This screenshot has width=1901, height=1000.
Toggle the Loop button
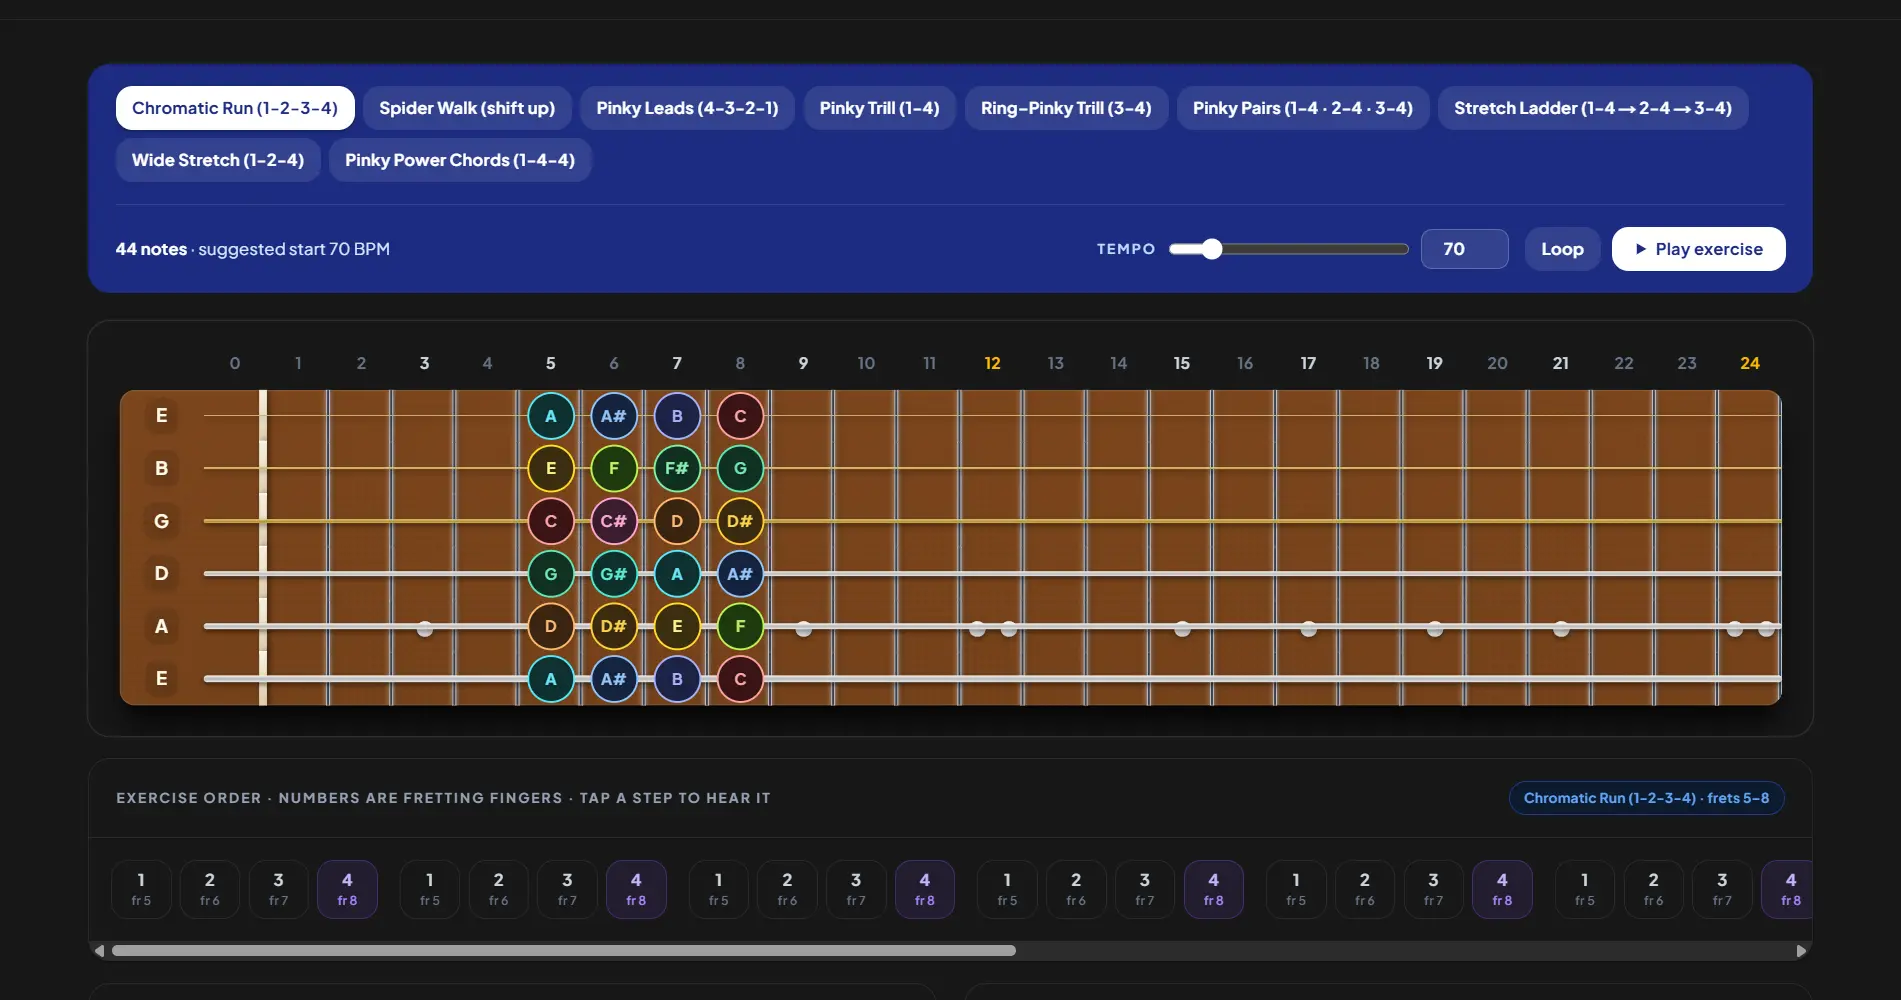tap(1562, 249)
